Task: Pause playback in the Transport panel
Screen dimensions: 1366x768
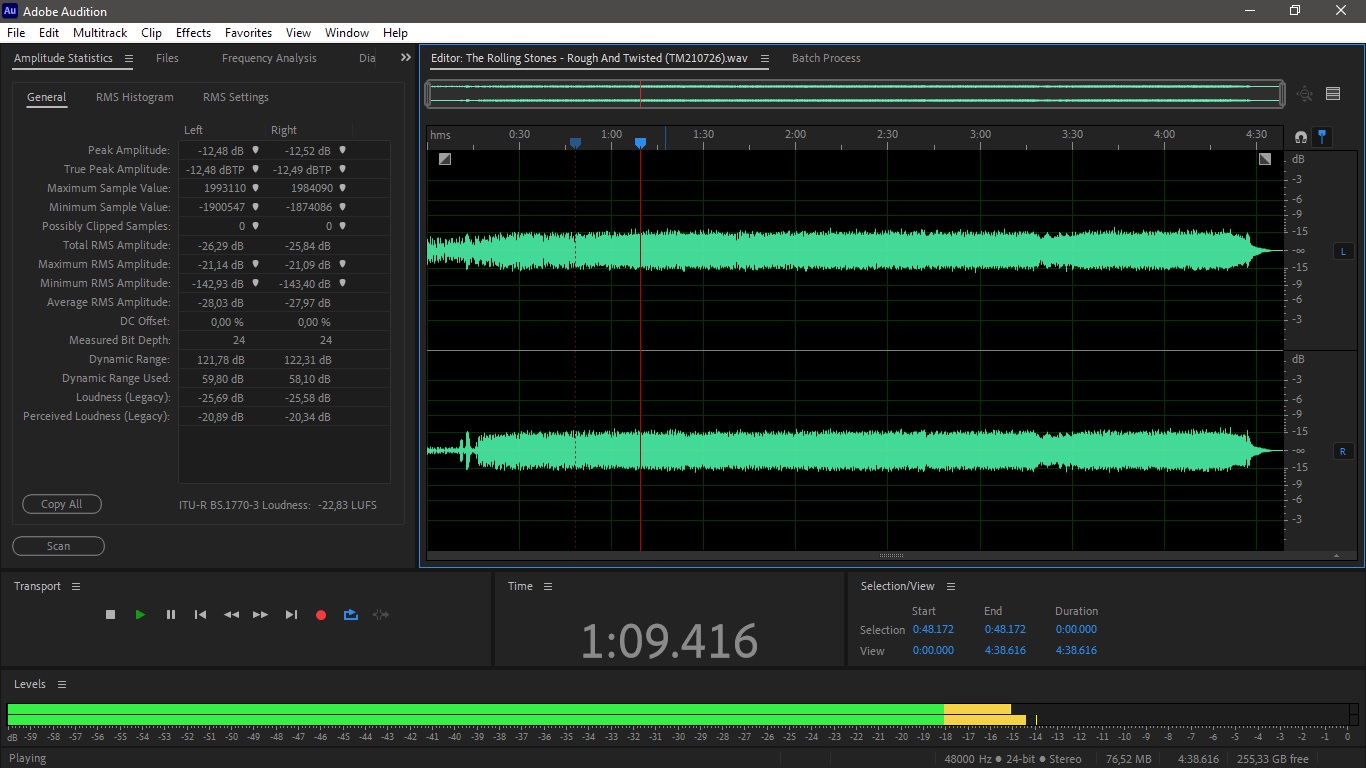Action: pos(171,615)
